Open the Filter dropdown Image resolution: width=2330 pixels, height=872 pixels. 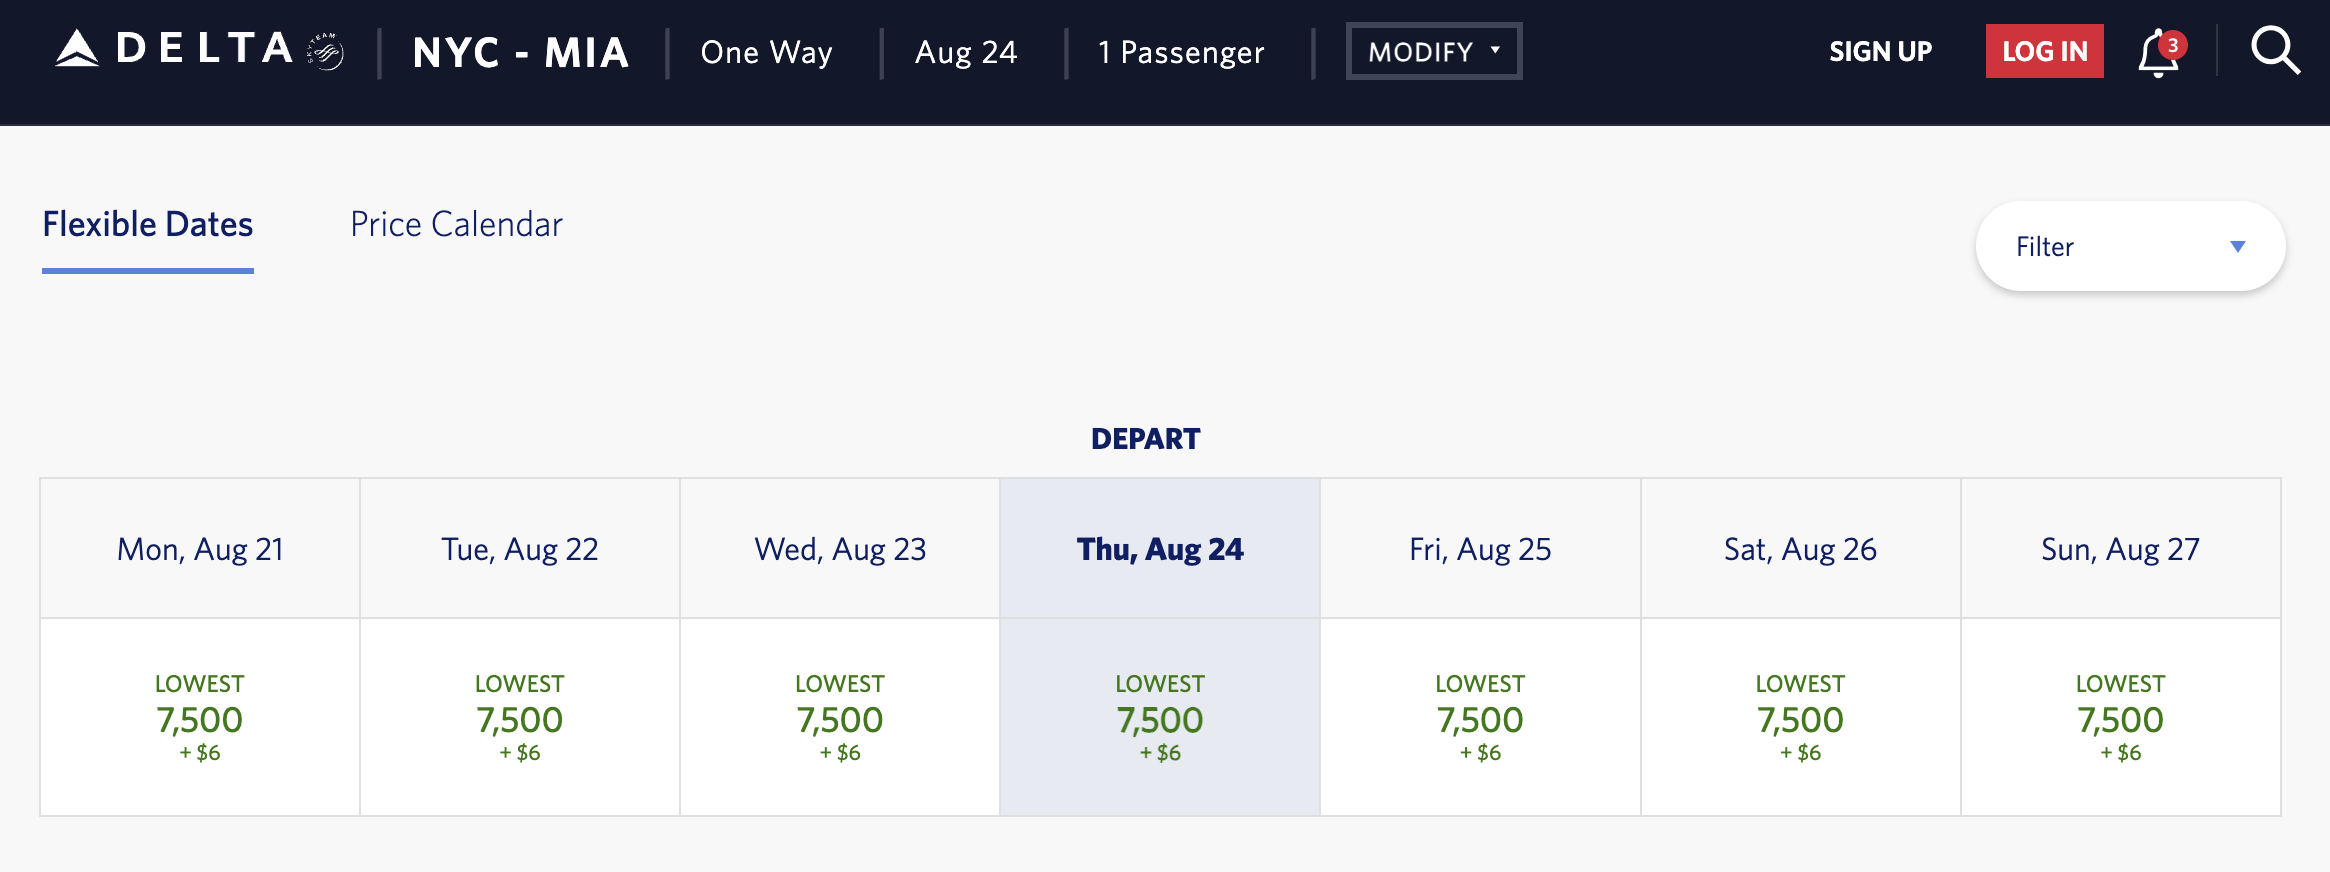click(x=2130, y=246)
